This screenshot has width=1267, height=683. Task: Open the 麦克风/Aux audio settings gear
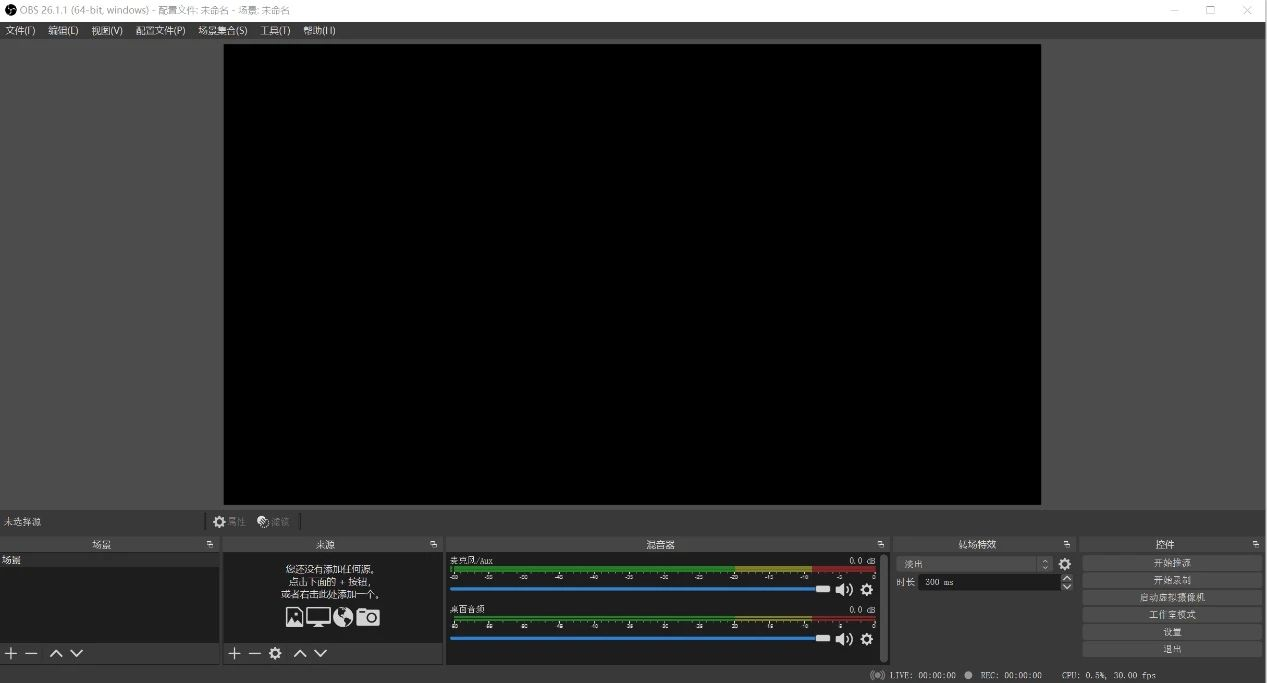pyautogui.click(x=866, y=589)
